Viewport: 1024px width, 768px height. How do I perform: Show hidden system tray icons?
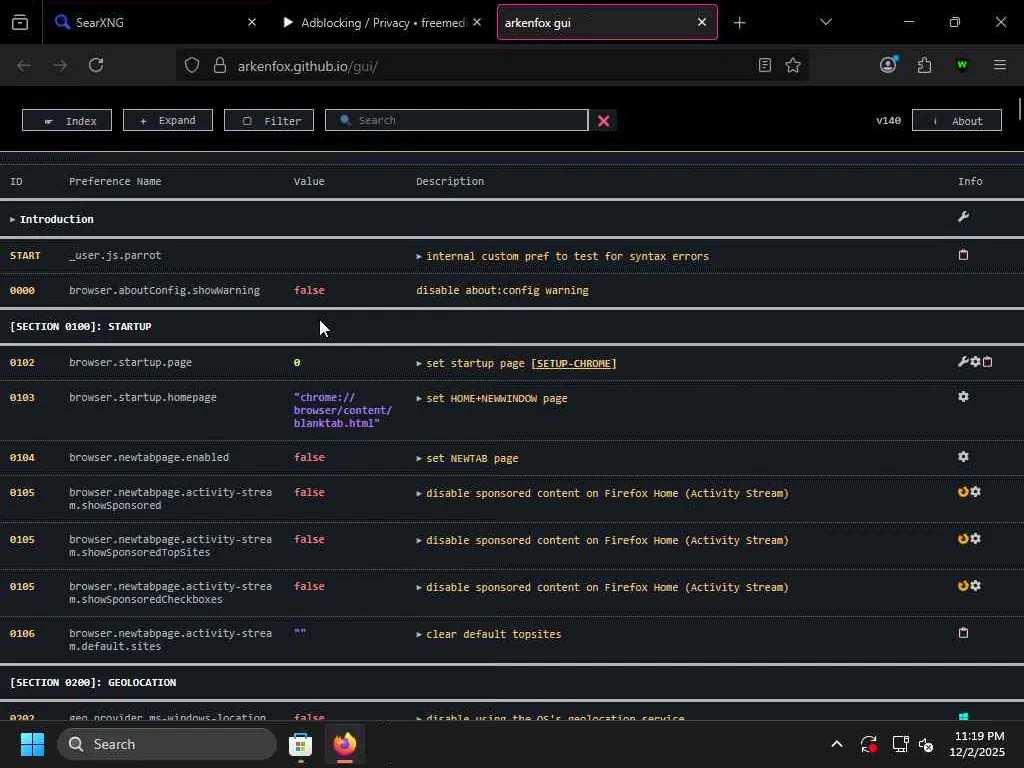[x=837, y=744]
